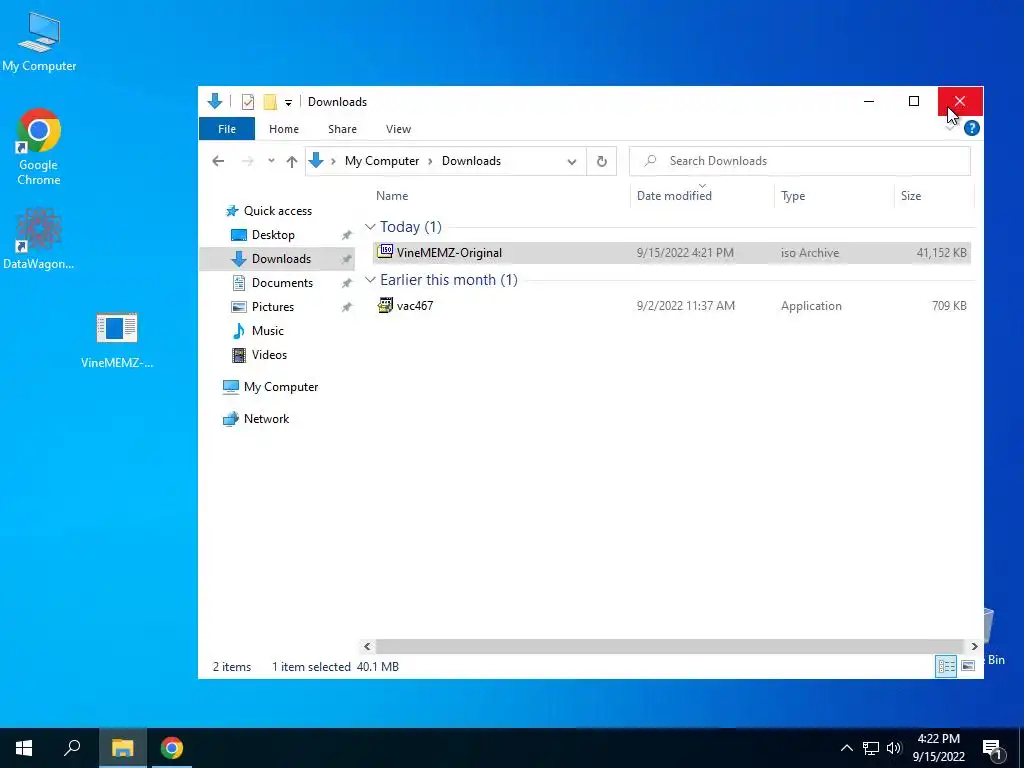1024x768 pixels.
Task: Click File Explorer on the taskbar
Action: [x=122, y=748]
